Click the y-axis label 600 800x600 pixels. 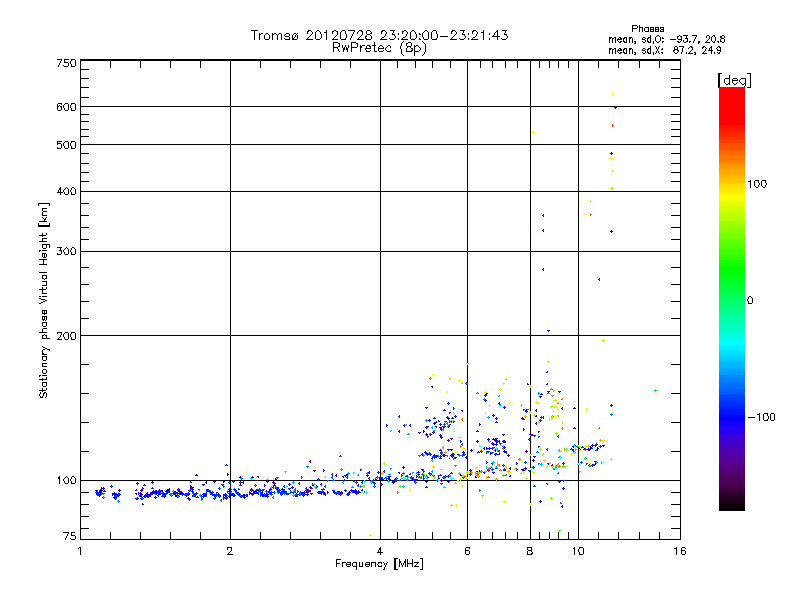66,107
